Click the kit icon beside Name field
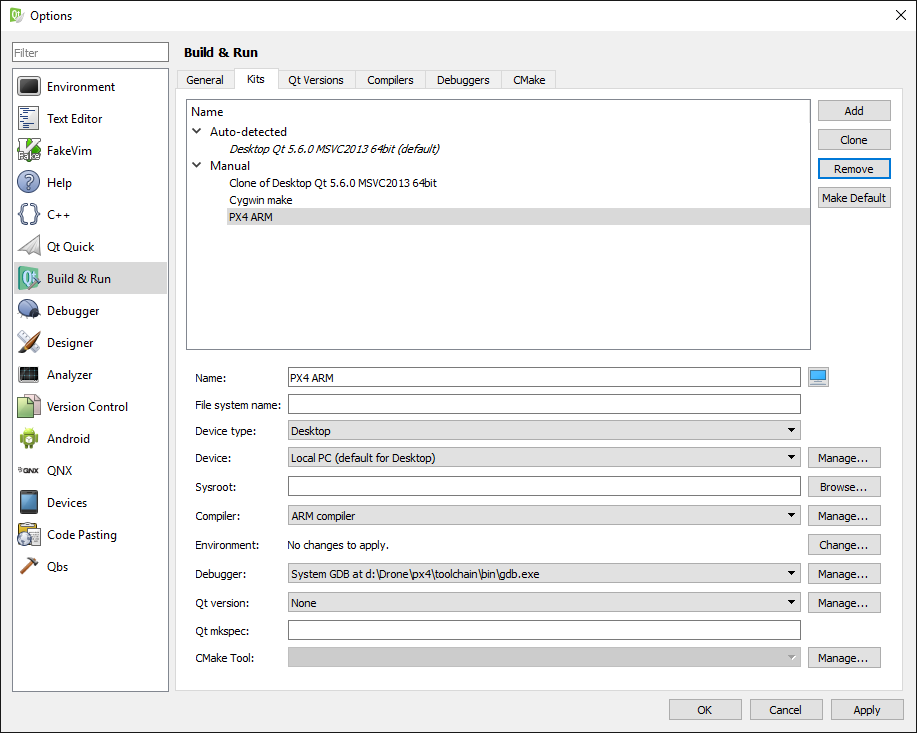 [819, 377]
